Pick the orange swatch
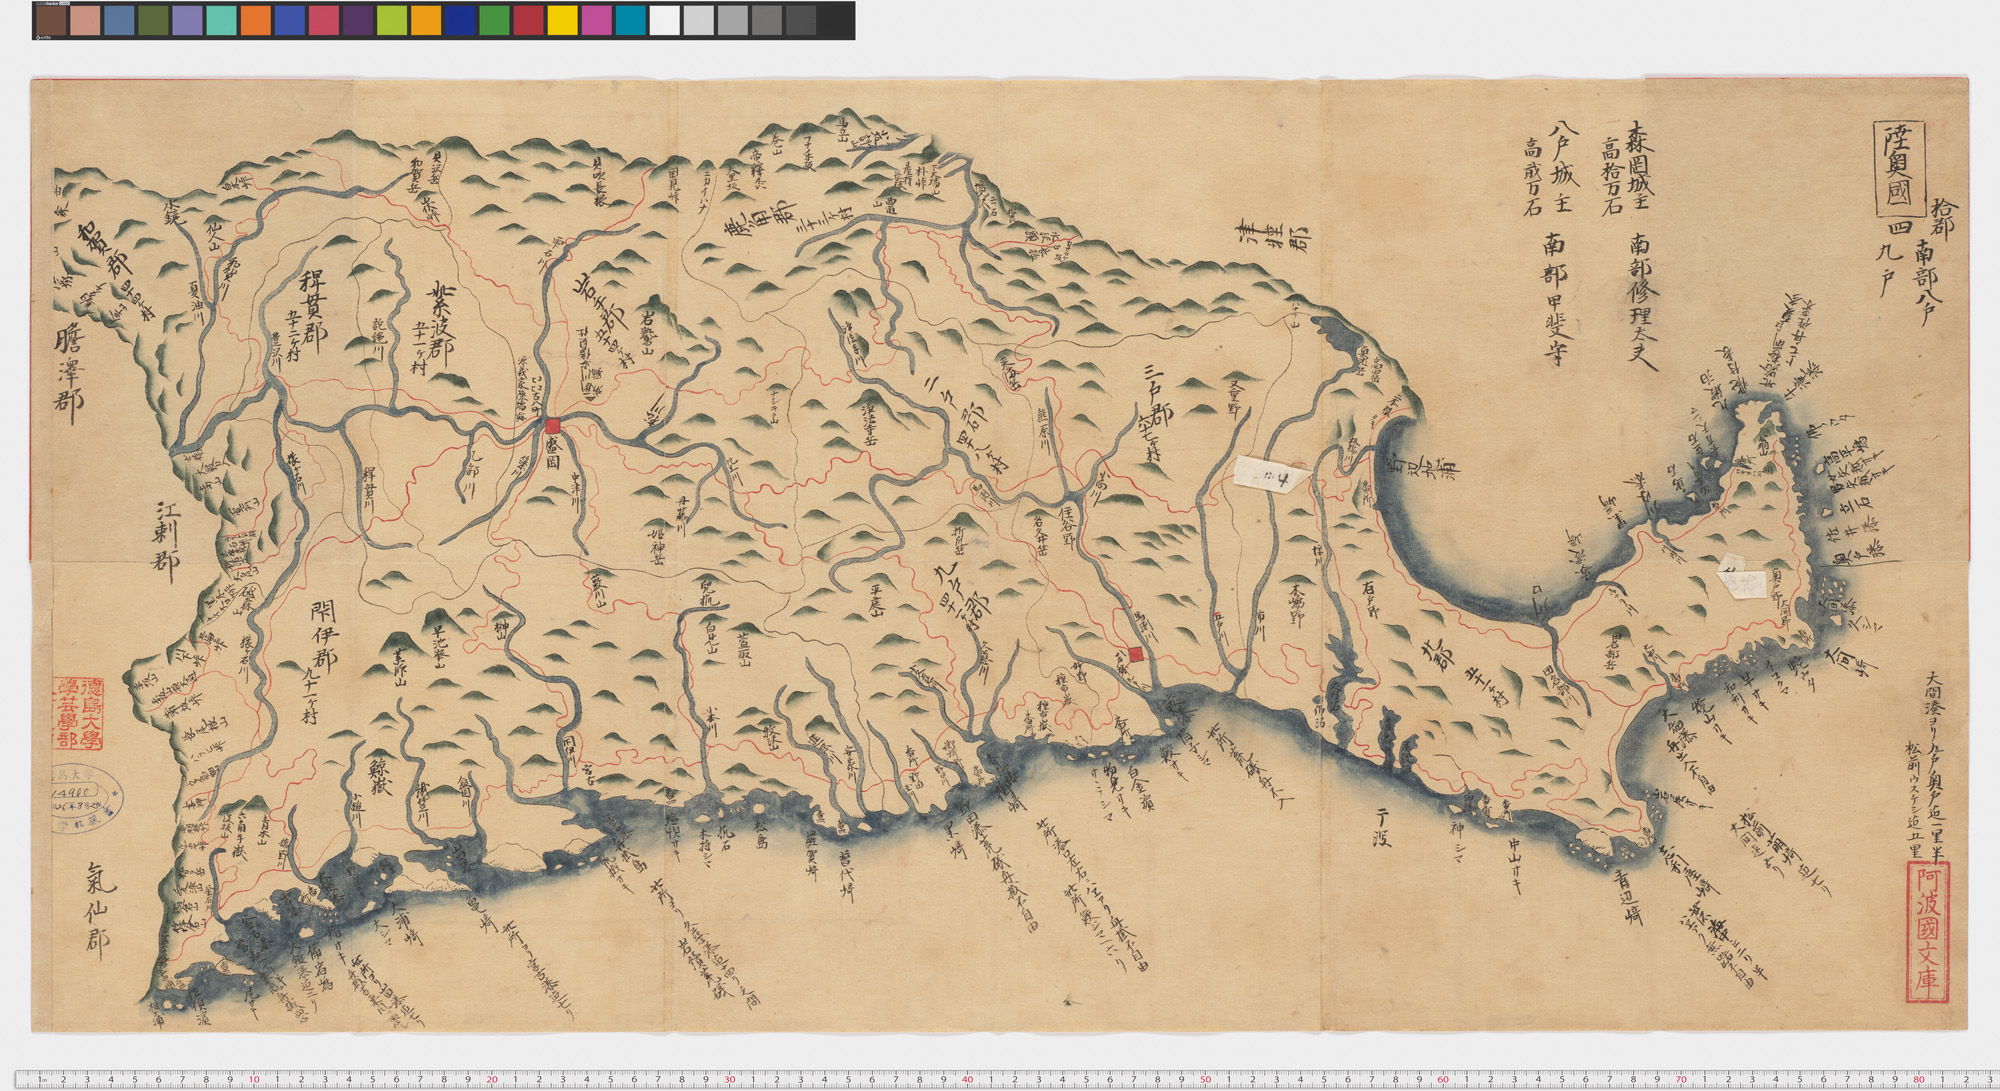The height and width of the screenshot is (1091, 2000). pos(255,21)
